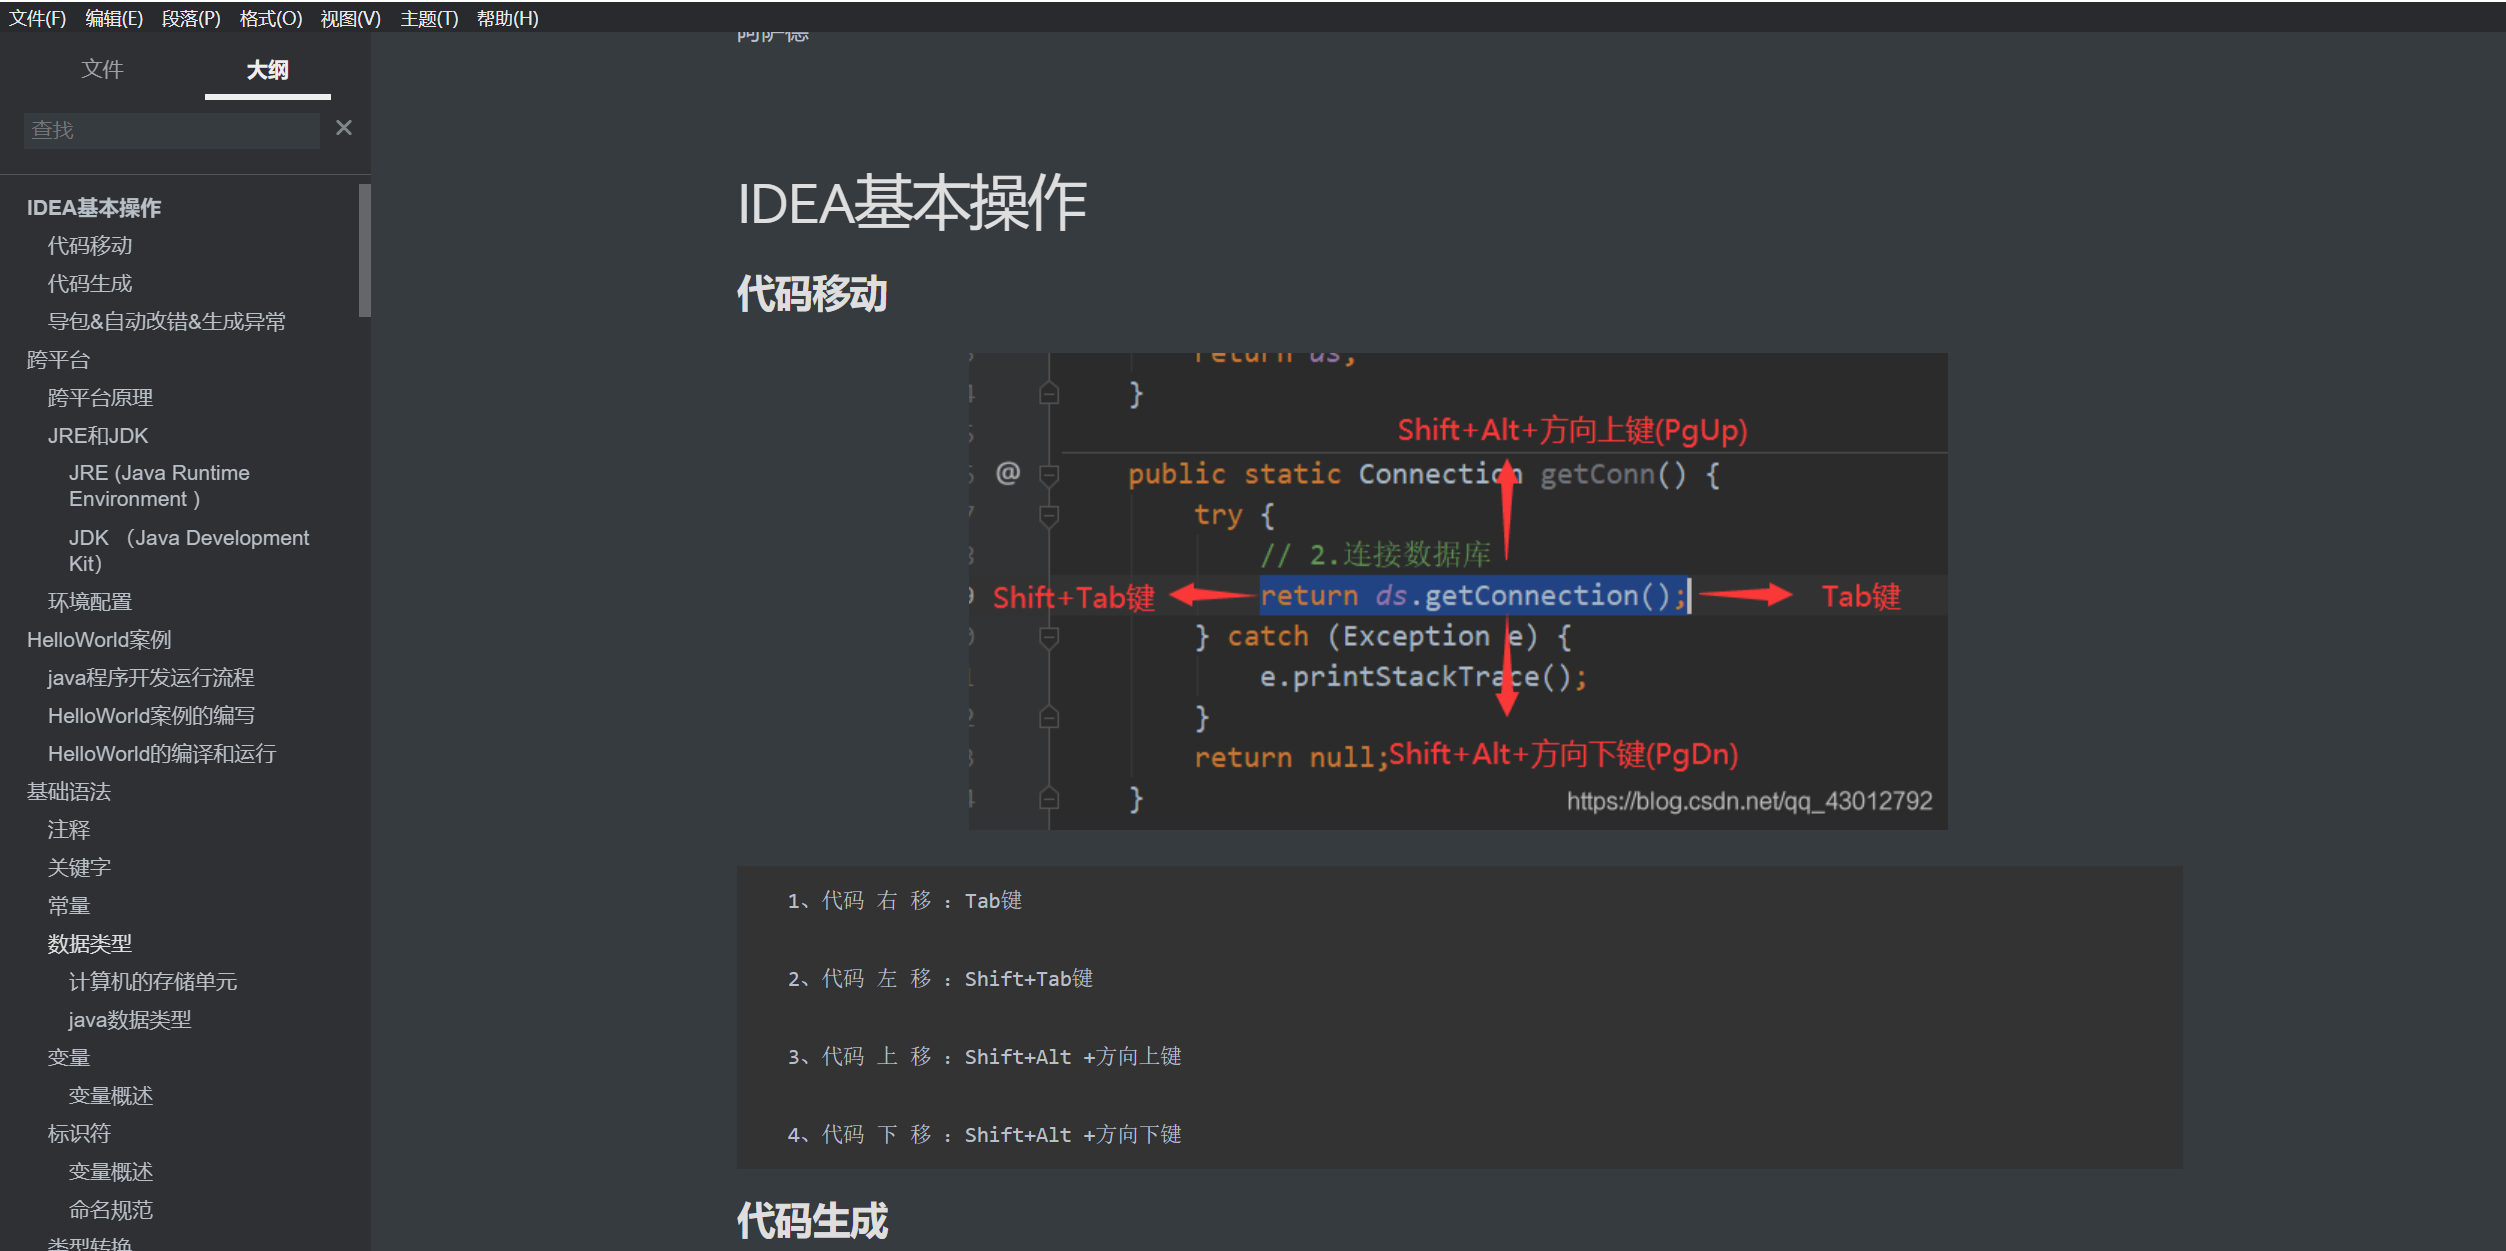Image resolution: width=2506 pixels, height=1251 pixels.
Task: Jump to 代码生成 in outline
Action: pos(90,284)
